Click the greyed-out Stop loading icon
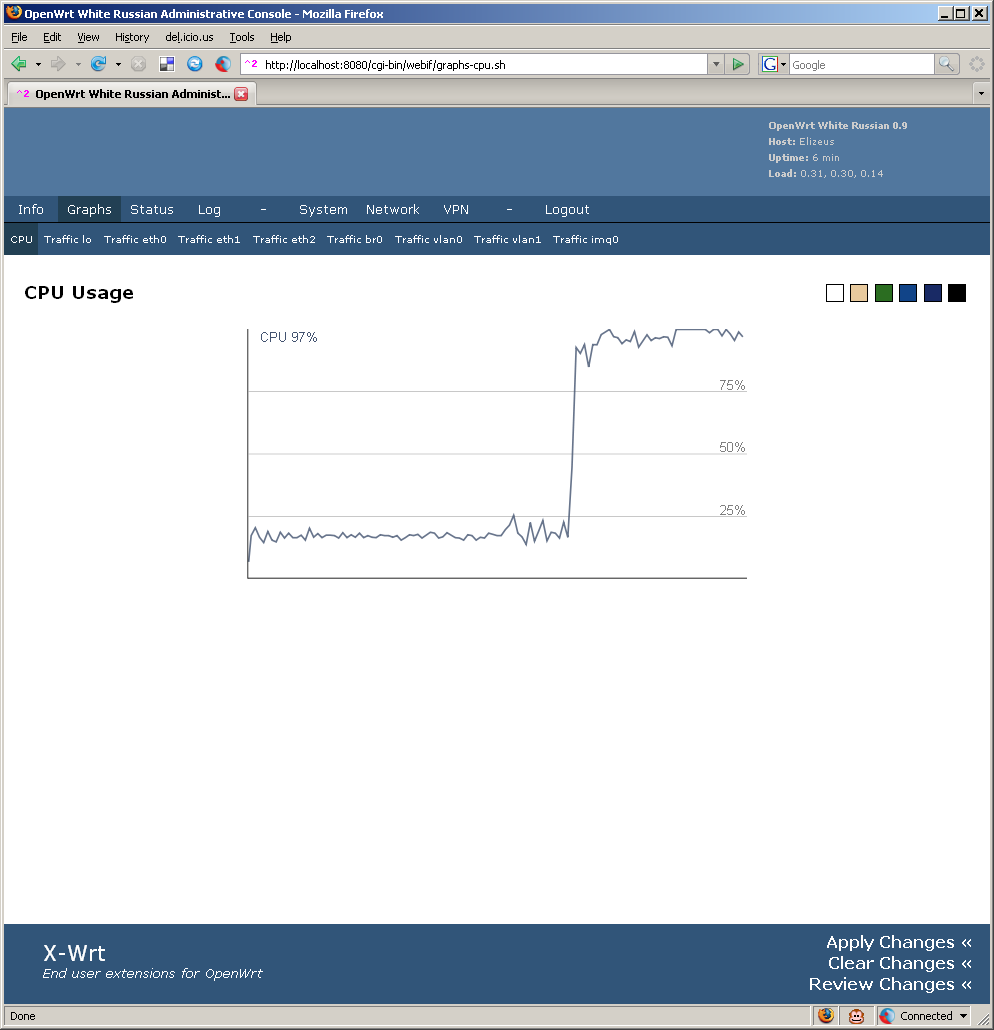 point(138,64)
